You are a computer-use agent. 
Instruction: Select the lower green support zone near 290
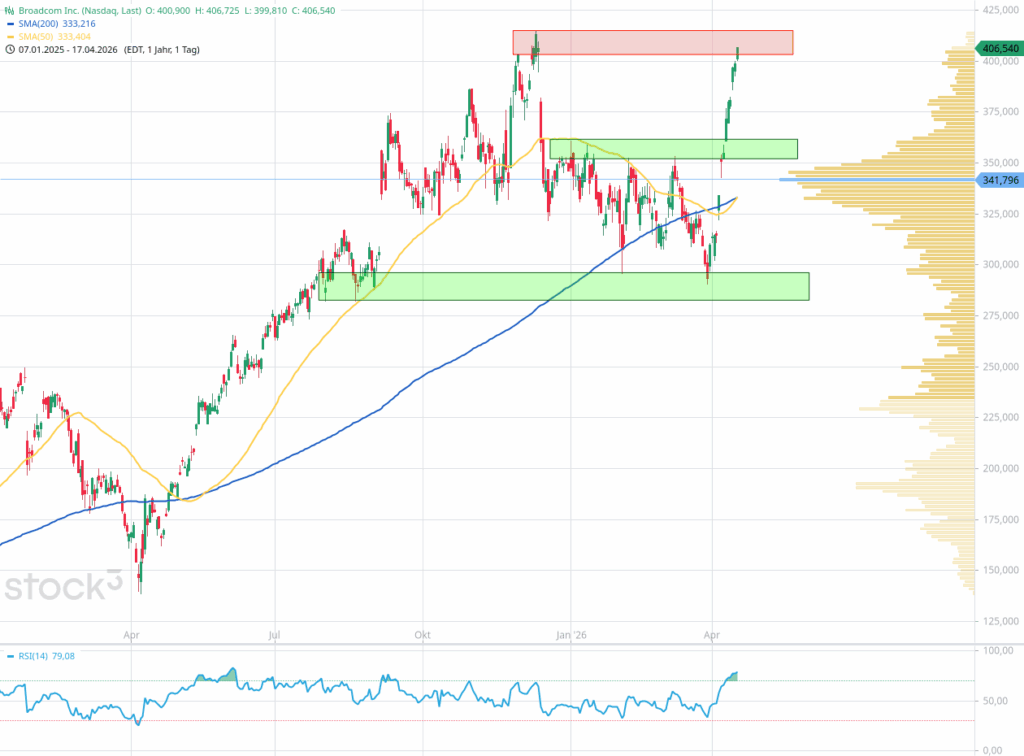563,286
